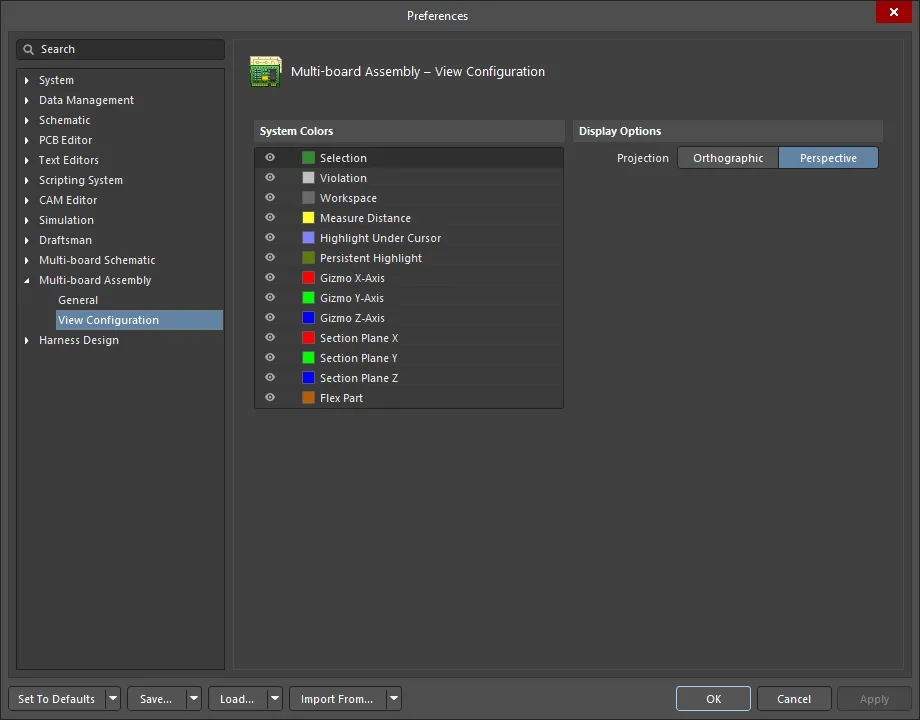Open the Import From dropdown arrow
The image size is (920, 720).
394,698
